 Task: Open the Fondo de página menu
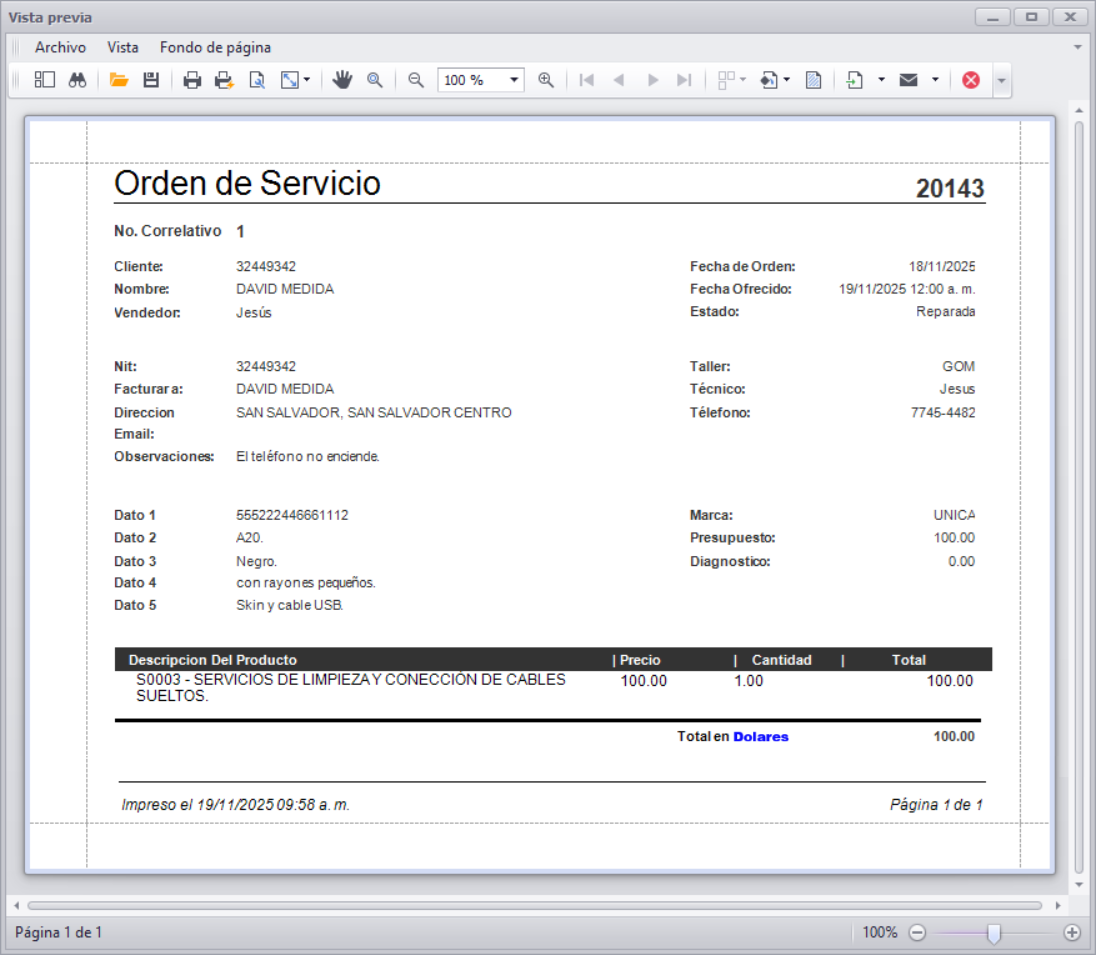[215, 47]
